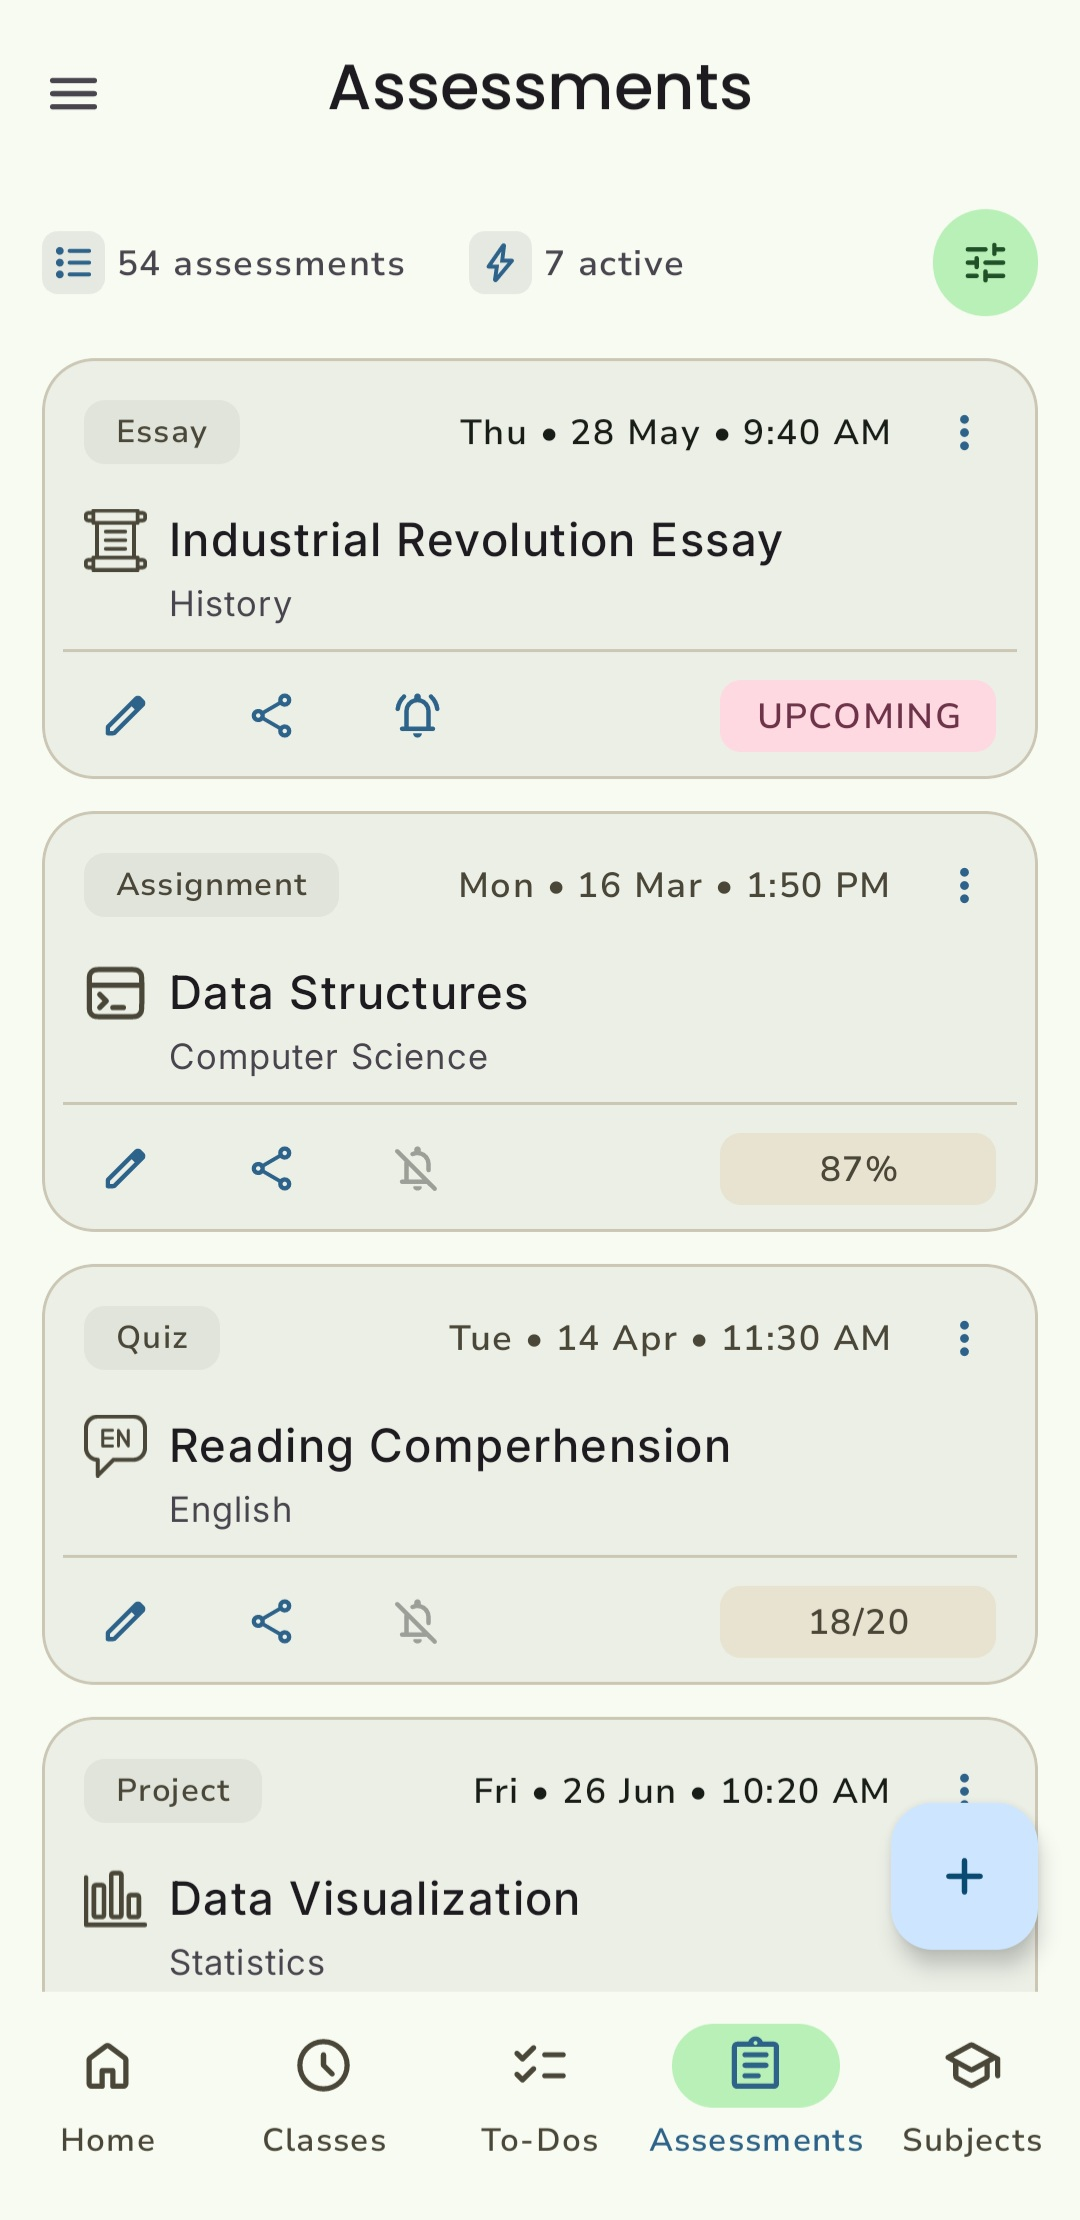This screenshot has height=2220, width=1080.
Task: Open the hamburger navigation menu
Action: coord(74,94)
